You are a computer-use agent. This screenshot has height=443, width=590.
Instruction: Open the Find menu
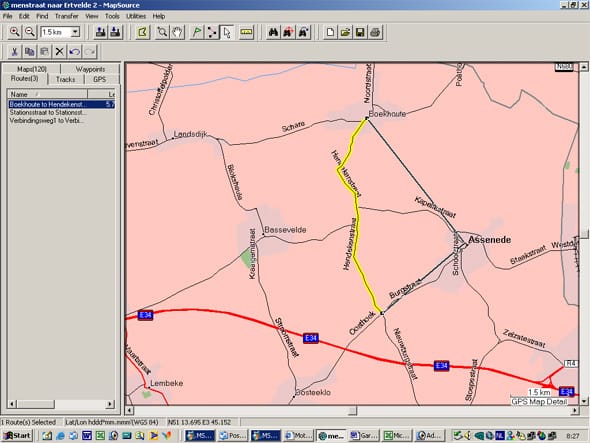[x=42, y=16]
